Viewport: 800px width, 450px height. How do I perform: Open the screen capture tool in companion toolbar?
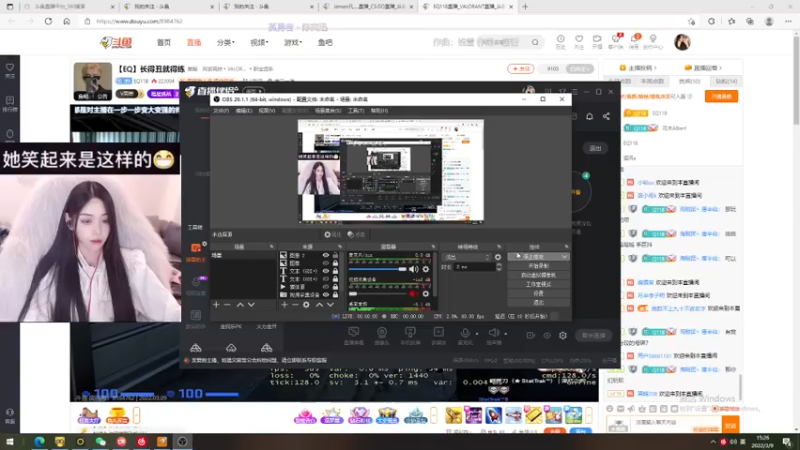[354, 335]
